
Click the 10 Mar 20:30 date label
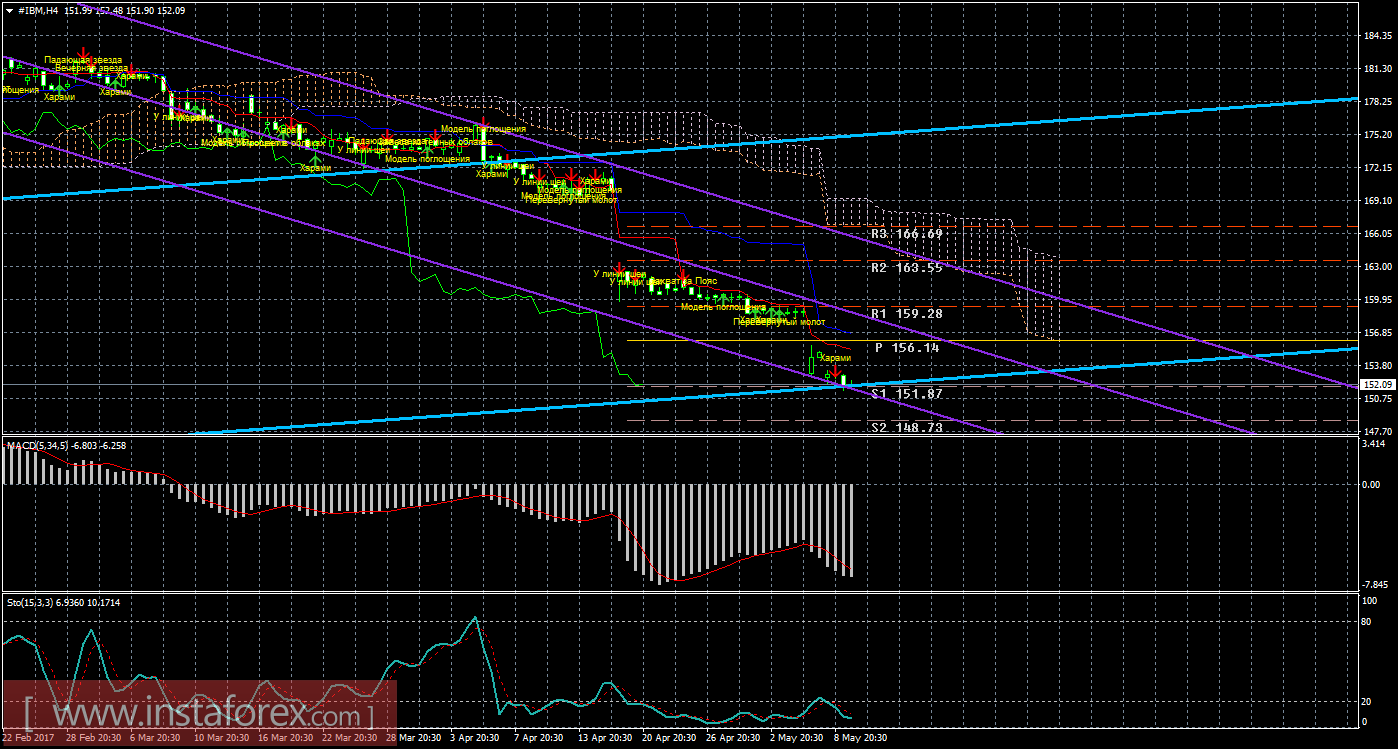(222, 739)
